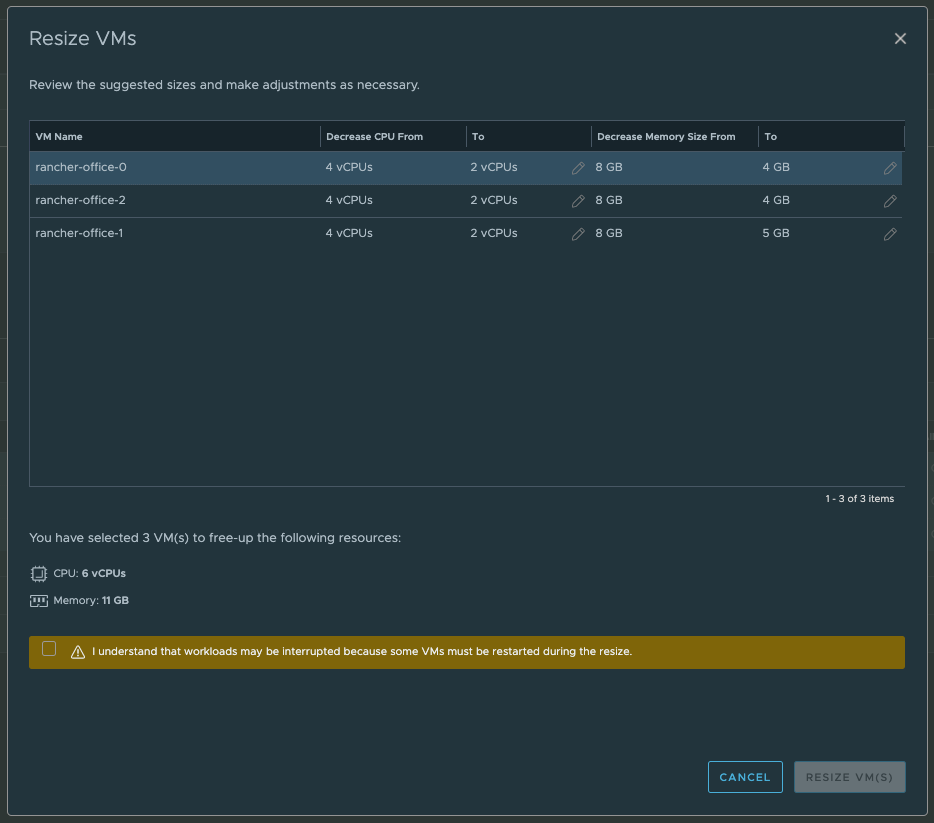Click the '1 - 3 of 3 items' pager text
Viewport: 934px width, 823px height.
click(859, 499)
